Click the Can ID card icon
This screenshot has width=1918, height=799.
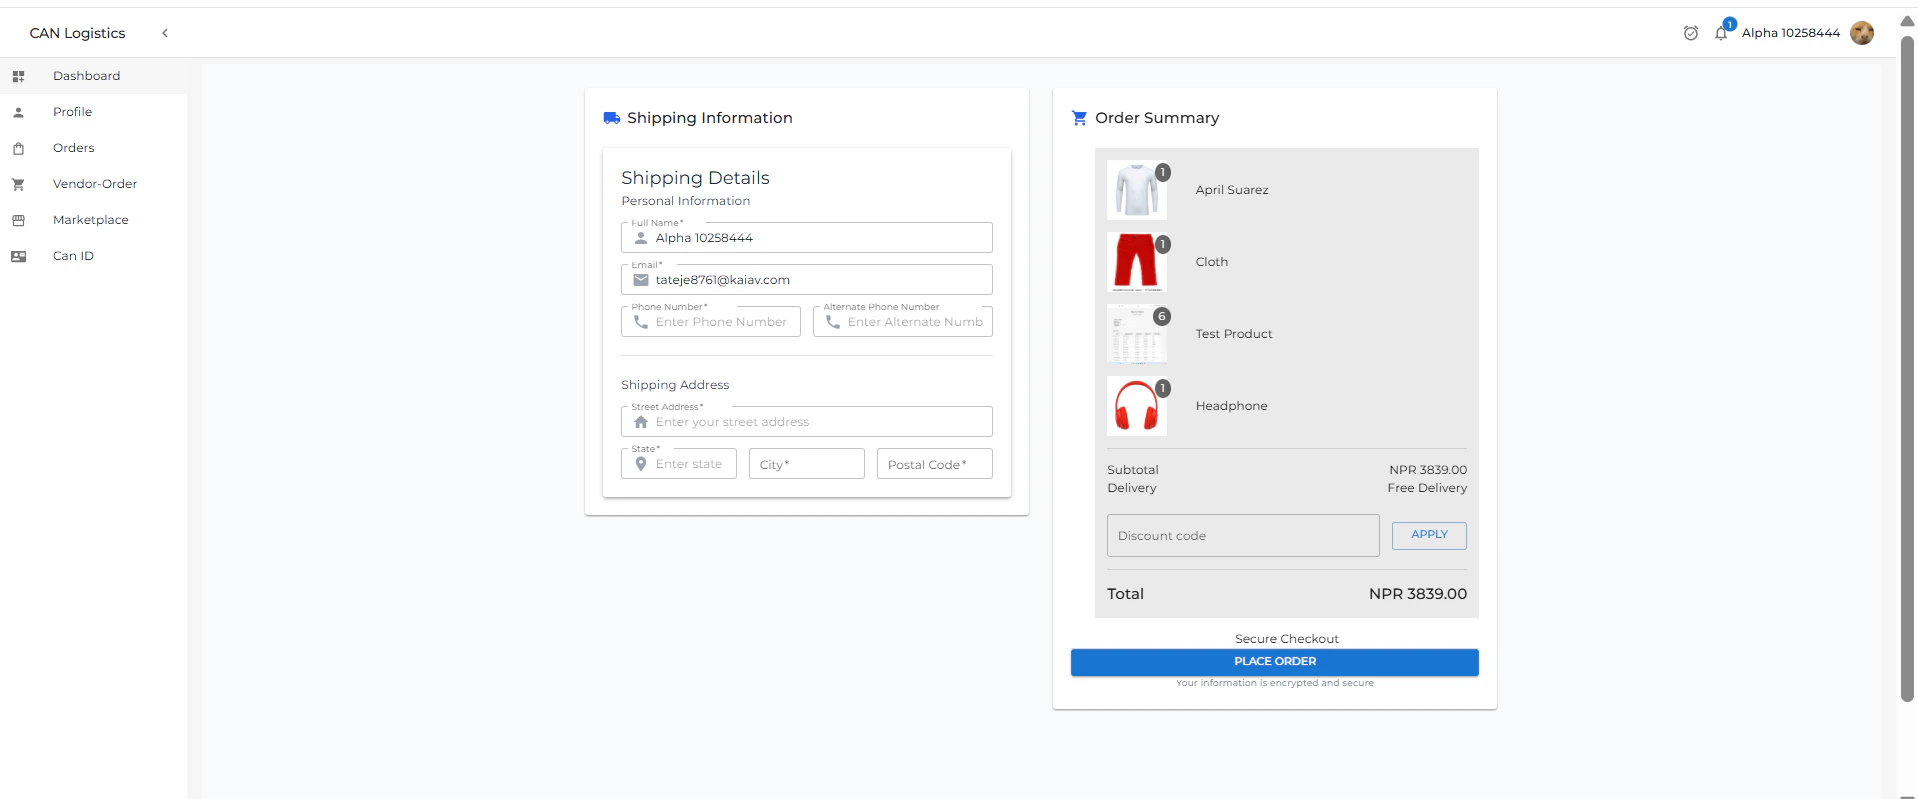[x=18, y=256]
